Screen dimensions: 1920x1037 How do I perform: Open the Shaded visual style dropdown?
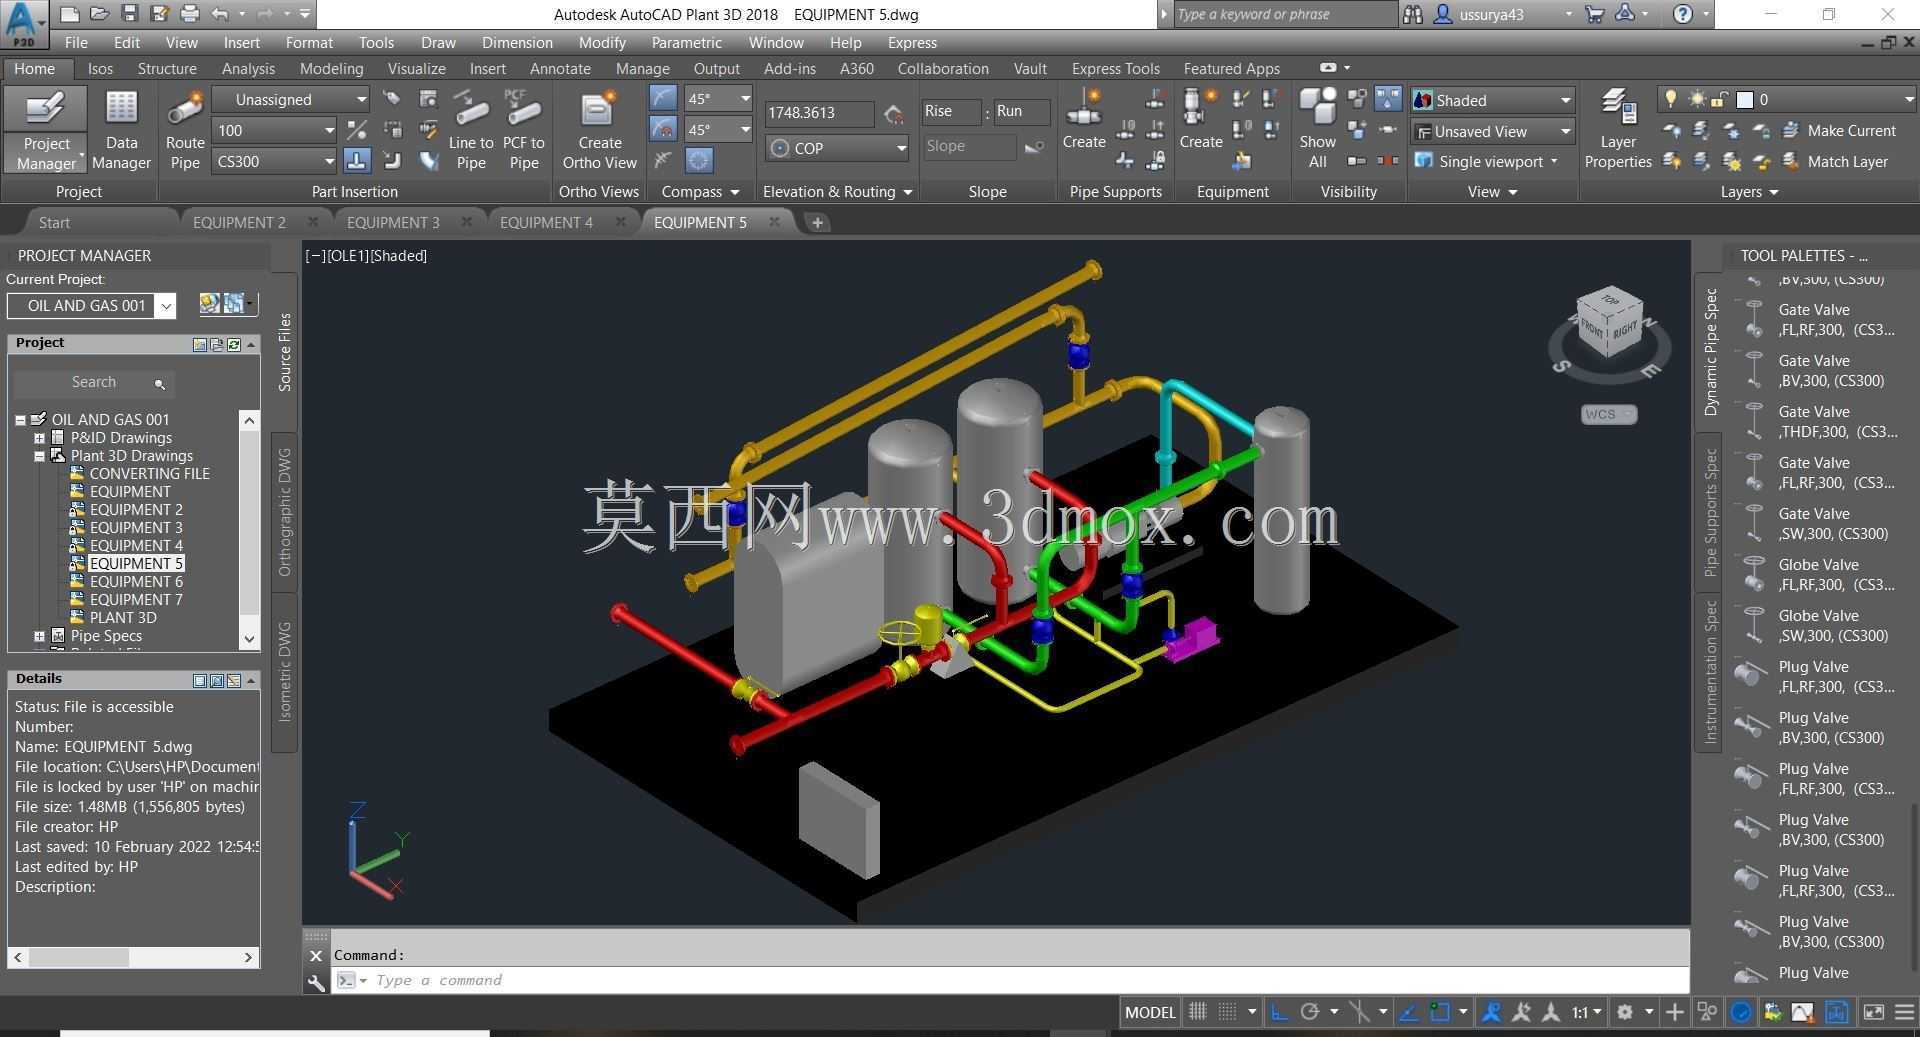point(1493,100)
